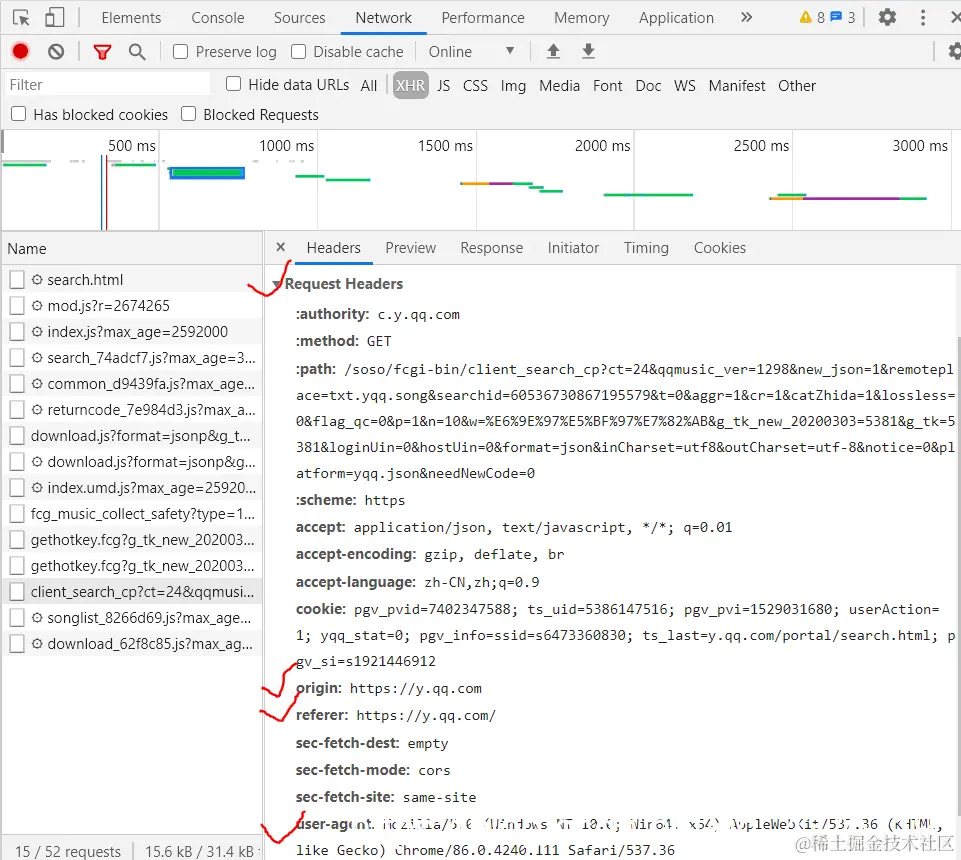Check Blocked Requests option

[x=189, y=114]
